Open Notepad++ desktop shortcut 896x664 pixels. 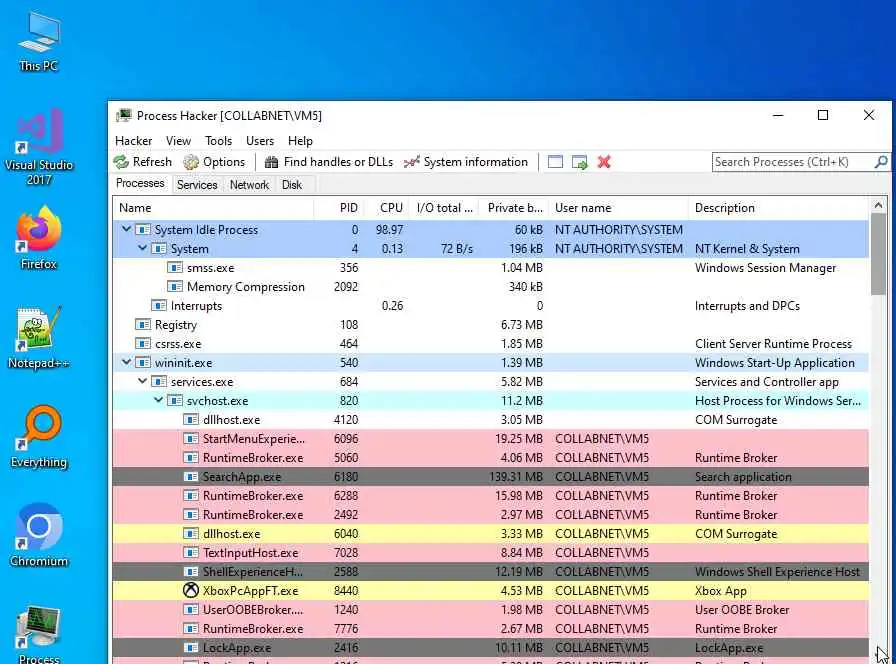click(x=38, y=337)
